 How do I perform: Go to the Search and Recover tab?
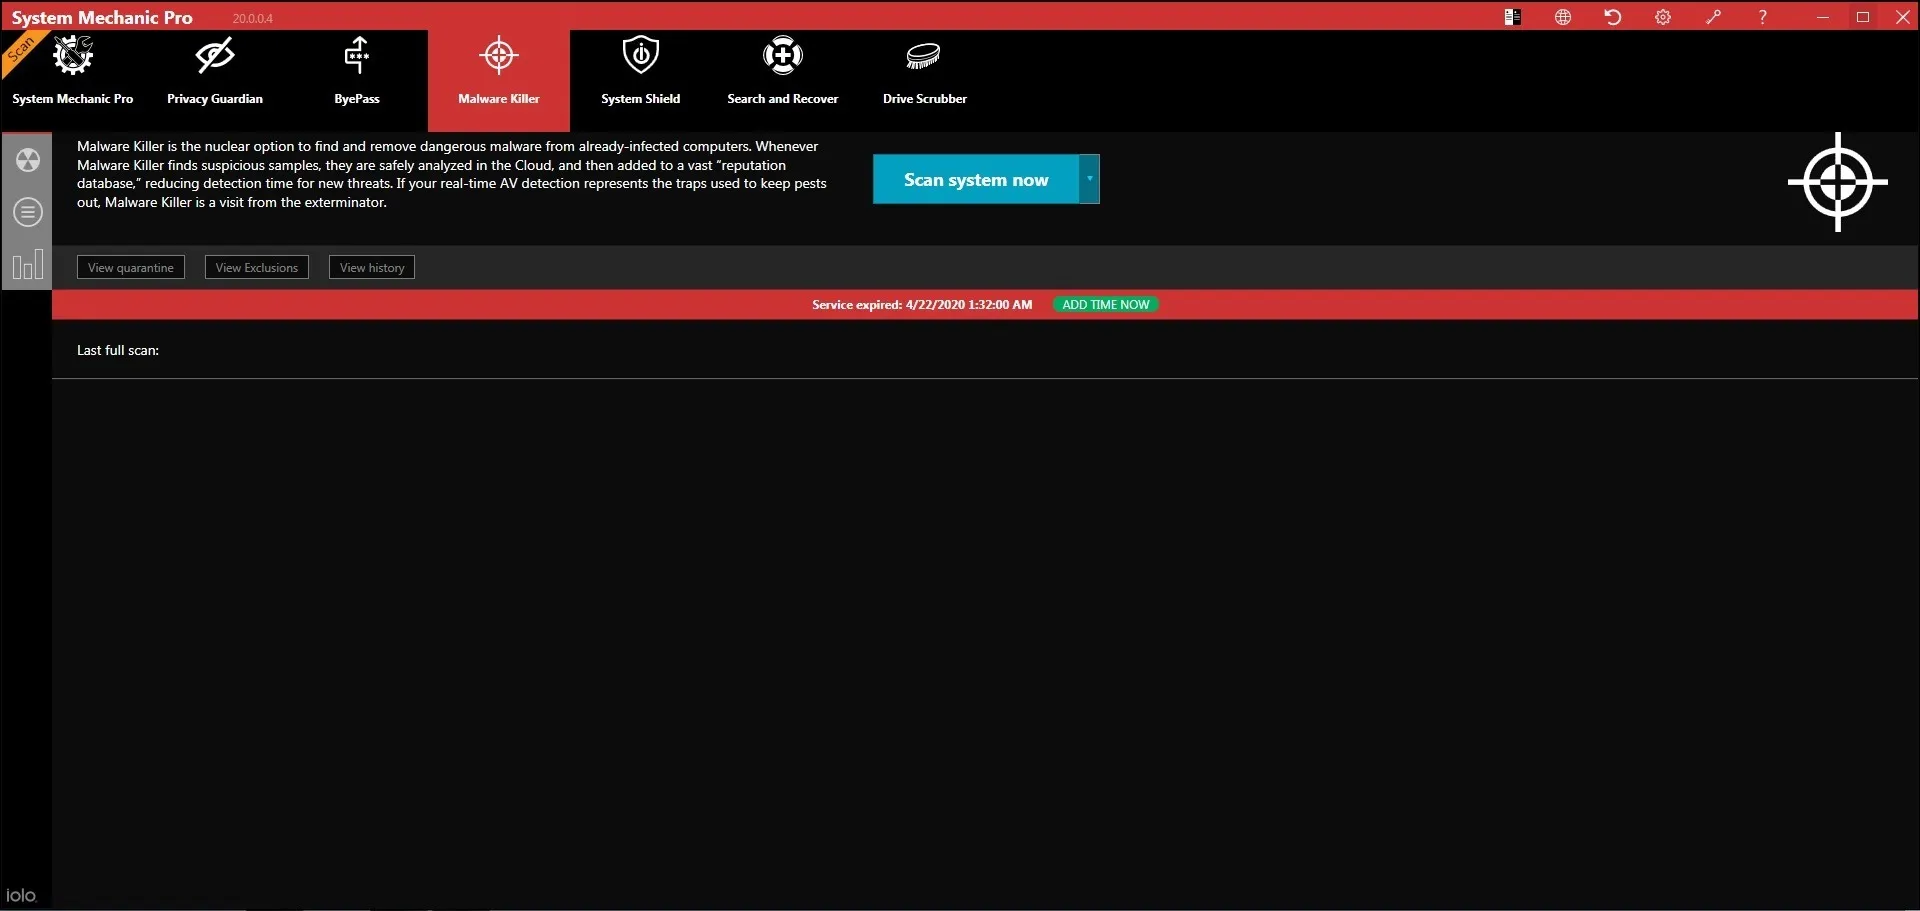pos(783,72)
